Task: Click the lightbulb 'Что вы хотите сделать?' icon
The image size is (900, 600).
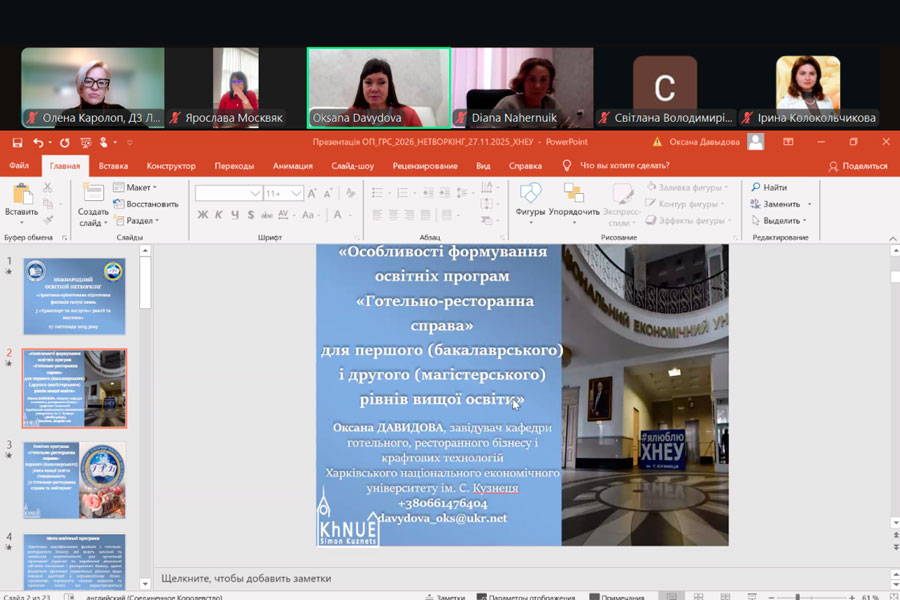Action: pyautogui.click(x=570, y=166)
